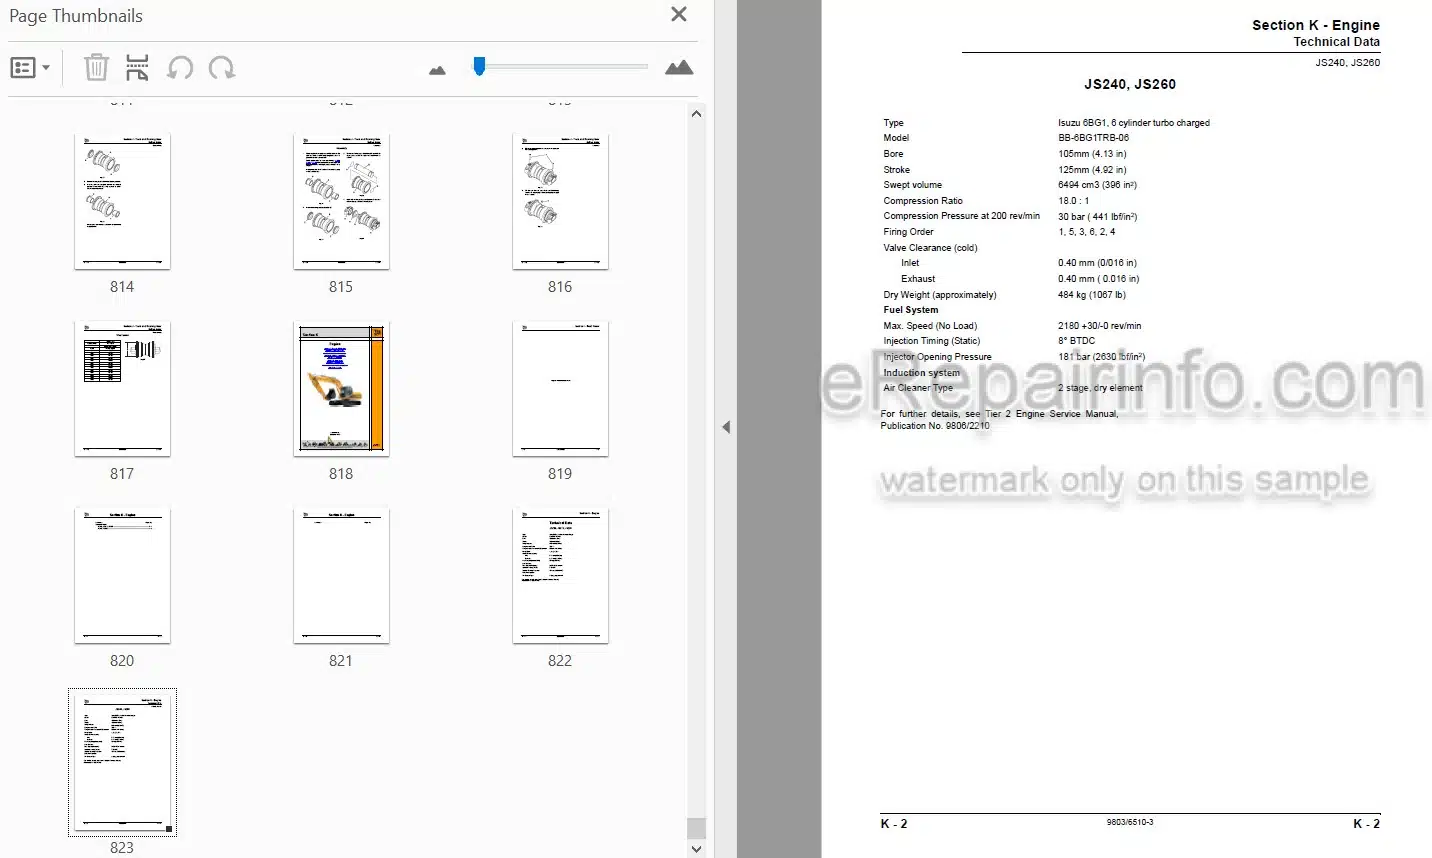Enlarge thumbnail size with large mountain icon
Image resolution: width=1432 pixels, height=858 pixels.
pyautogui.click(x=679, y=67)
